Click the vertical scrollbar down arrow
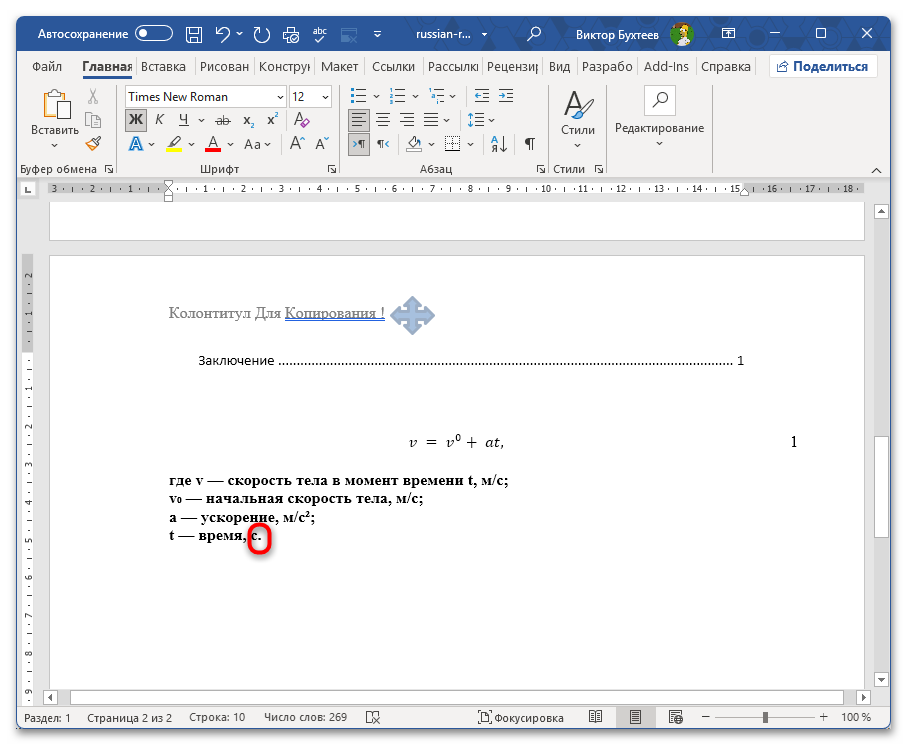Viewport: 907px width, 745px height. [881, 680]
